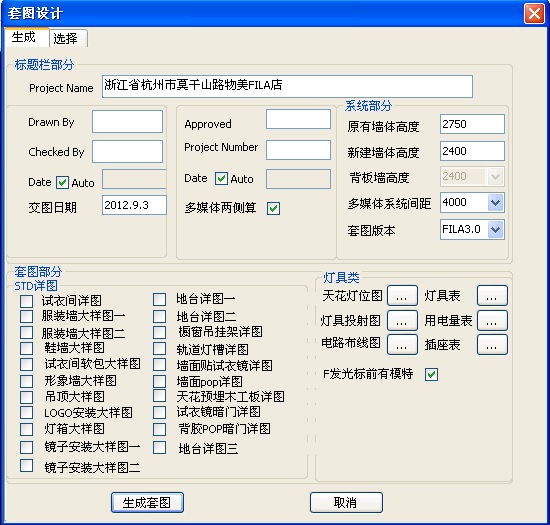Image resolution: width=550 pixels, height=525 pixels.
Task: Enable the 试衣间详图 checkbox
Action: tap(27, 301)
